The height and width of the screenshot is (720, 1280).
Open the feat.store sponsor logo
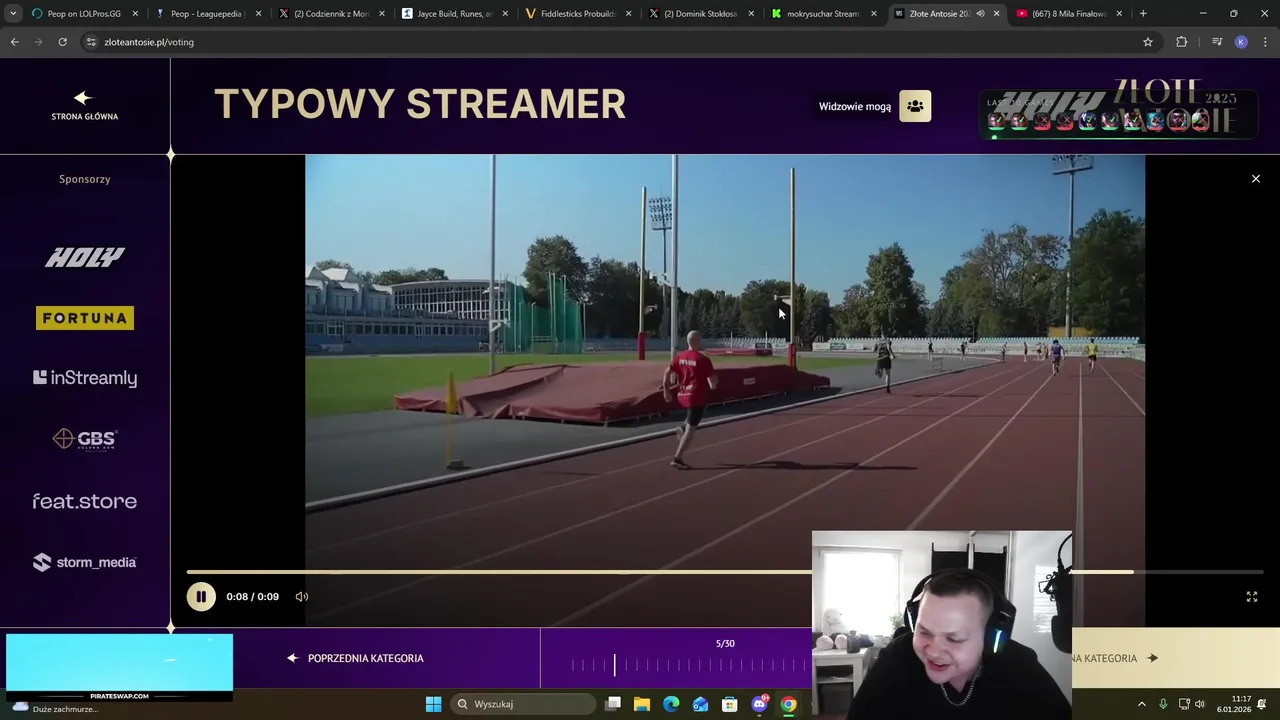coord(85,501)
